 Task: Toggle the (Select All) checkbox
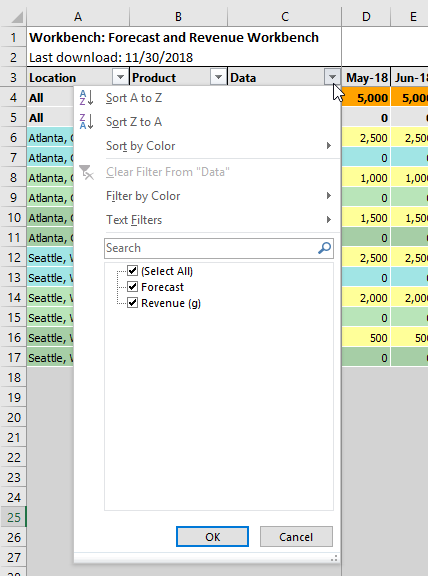pyautogui.click(x=132, y=271)
